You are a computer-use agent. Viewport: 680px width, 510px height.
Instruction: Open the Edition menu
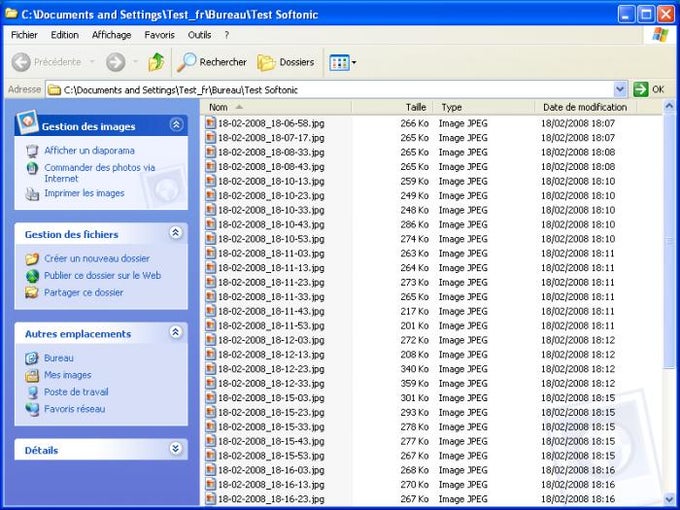(65, 35)
